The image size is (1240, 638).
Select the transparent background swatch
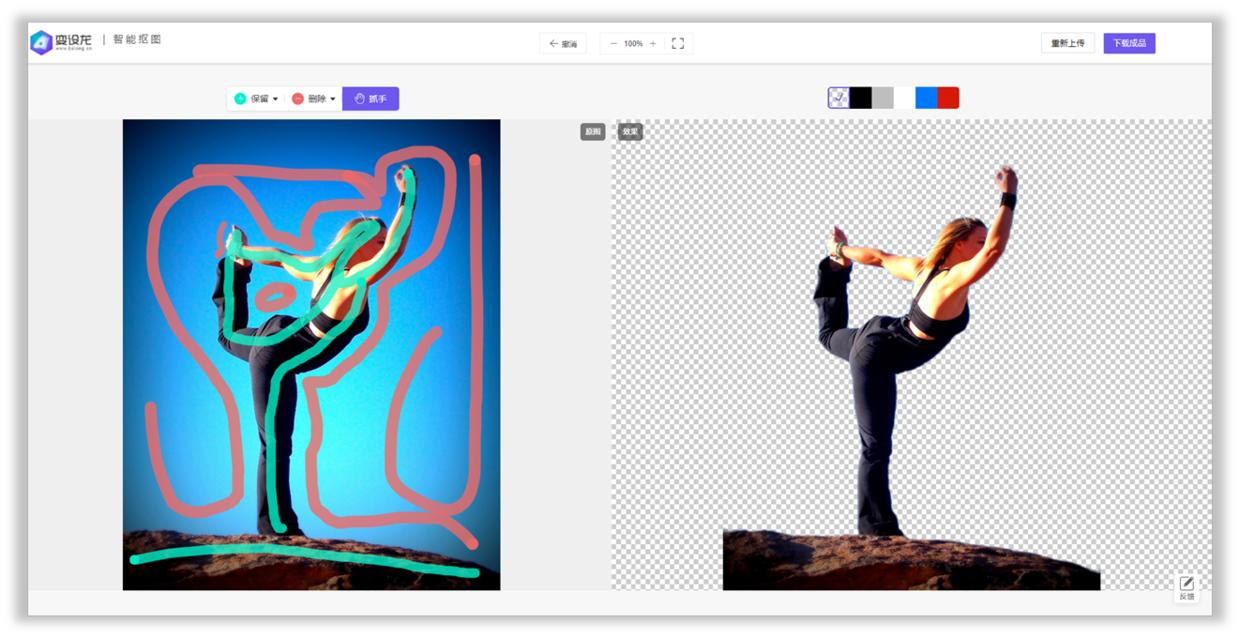[839, 98]
